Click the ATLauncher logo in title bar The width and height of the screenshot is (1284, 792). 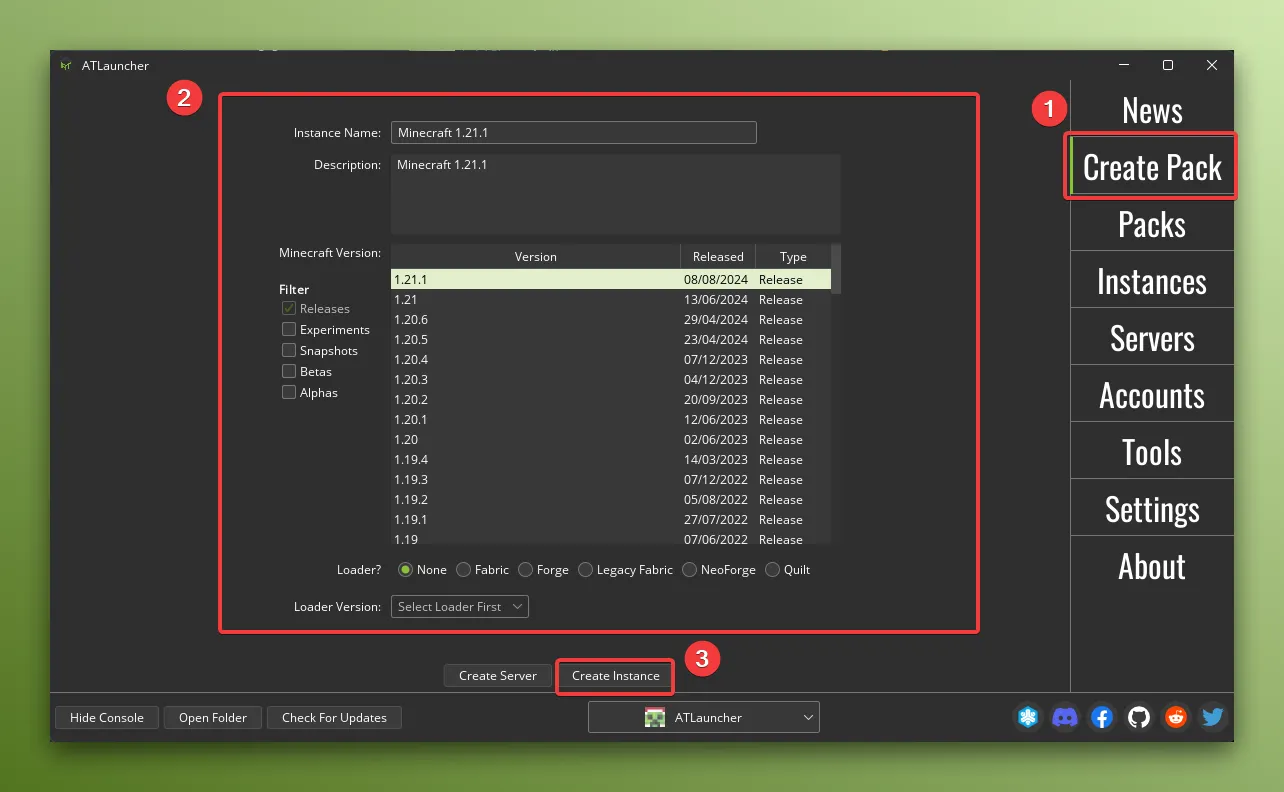[66, 66]
